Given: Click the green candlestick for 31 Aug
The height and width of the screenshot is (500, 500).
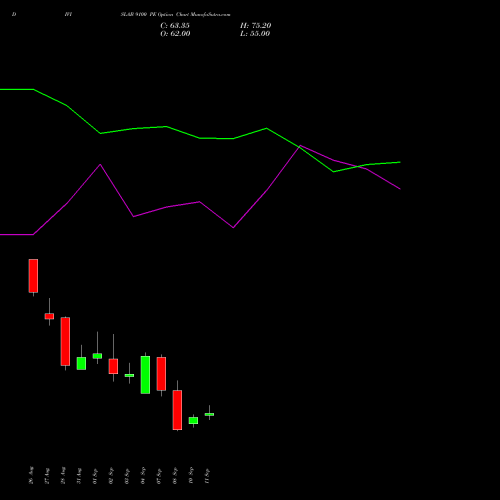Looking at the screenshot, I should tap(81, 363).
